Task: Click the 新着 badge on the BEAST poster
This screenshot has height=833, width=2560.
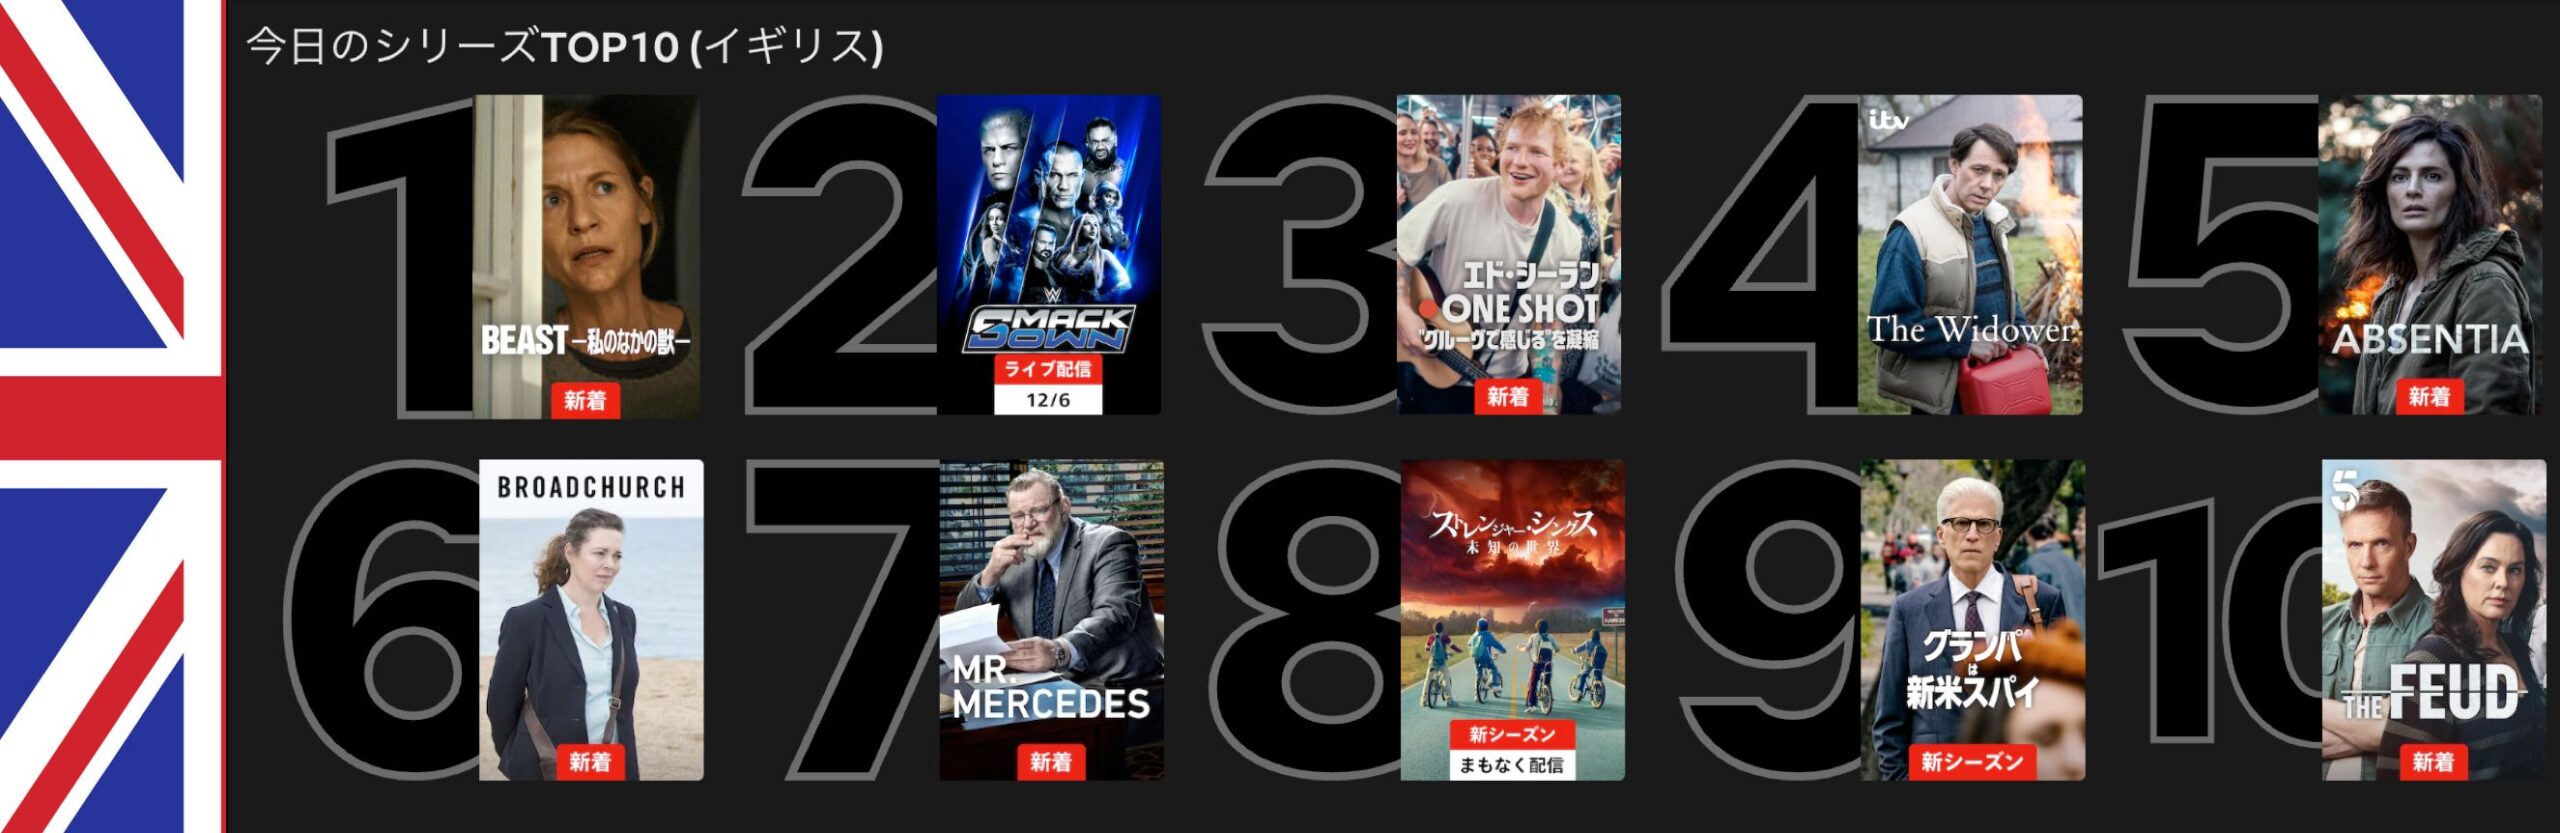Action: (585, 400)
